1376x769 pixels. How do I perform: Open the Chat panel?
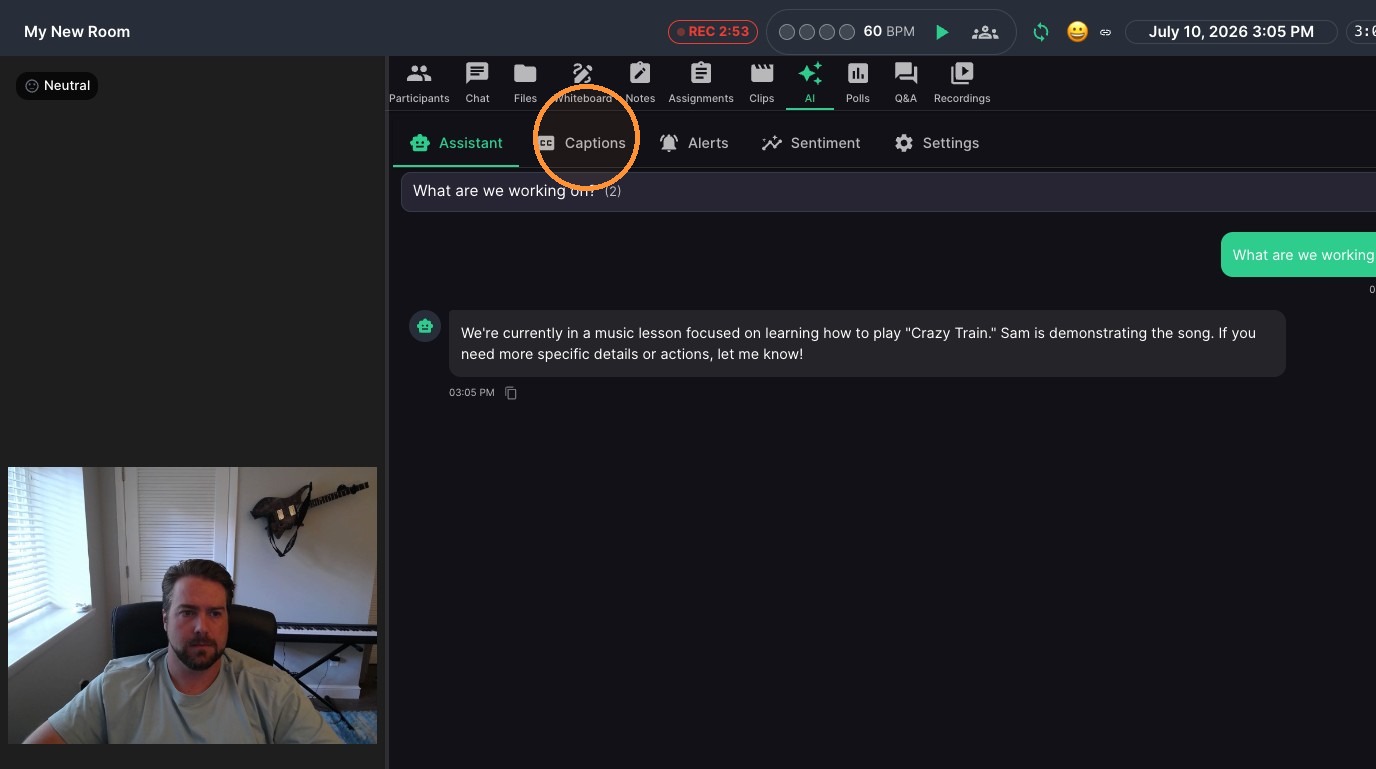pos(478,83)
